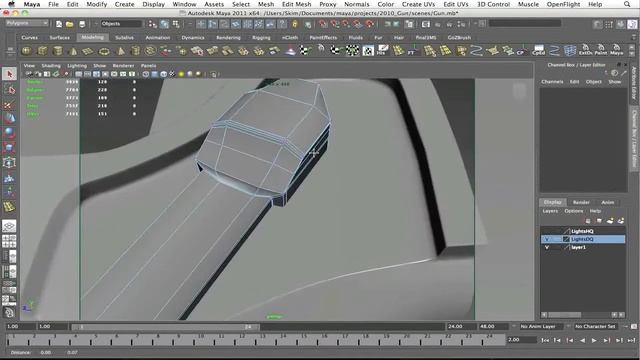The image size is (640, 360).
Task: Create a polygon cube from shelf
Action: click(42, 51)
